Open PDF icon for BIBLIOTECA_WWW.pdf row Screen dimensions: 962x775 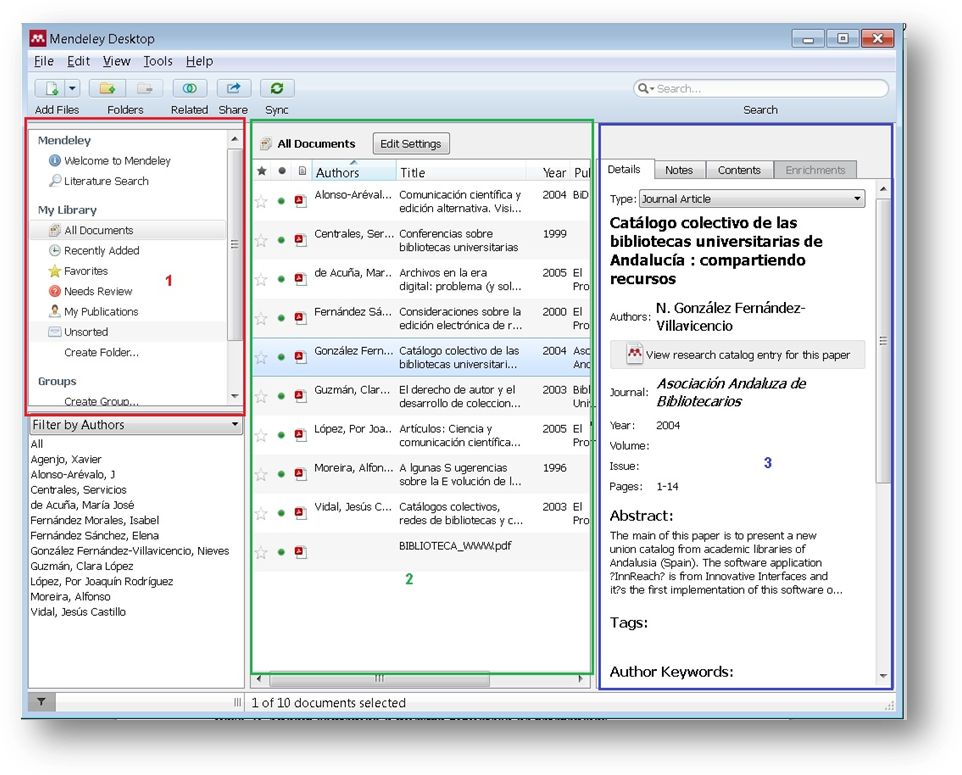click(x=300, y=552)
